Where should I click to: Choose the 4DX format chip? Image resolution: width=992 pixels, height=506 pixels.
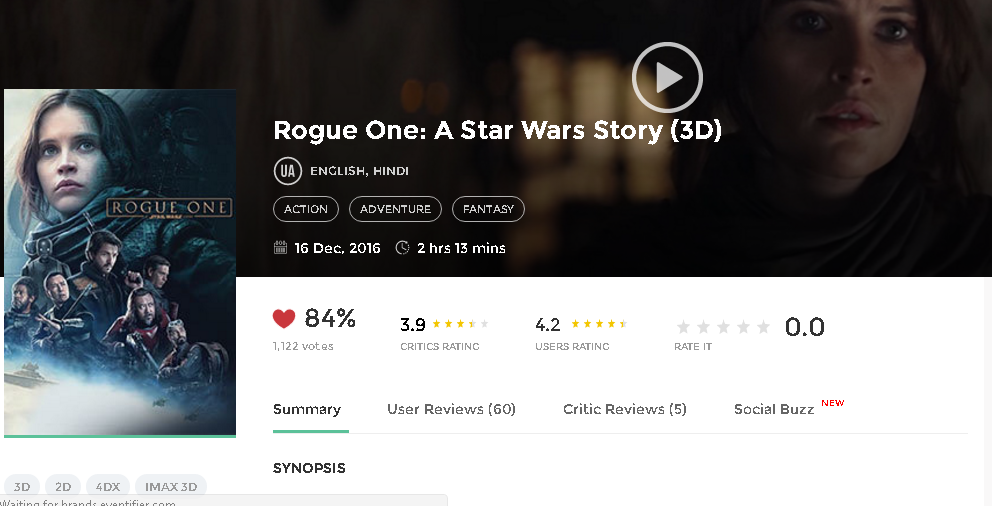(x=107, y=487)
